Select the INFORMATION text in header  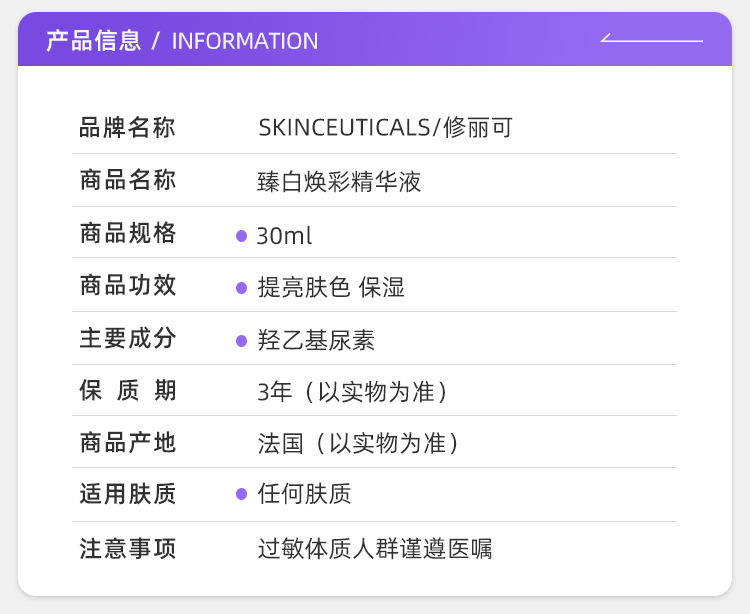245,41
